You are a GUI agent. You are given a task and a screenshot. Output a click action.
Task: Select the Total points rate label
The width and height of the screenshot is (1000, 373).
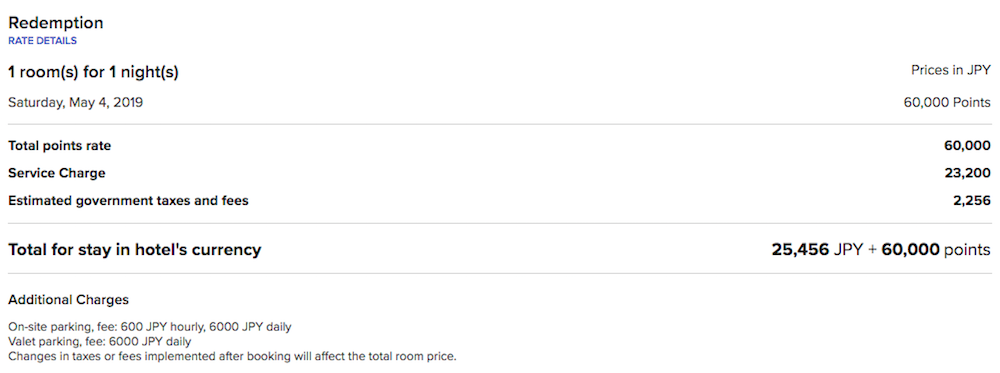point(59,146)
